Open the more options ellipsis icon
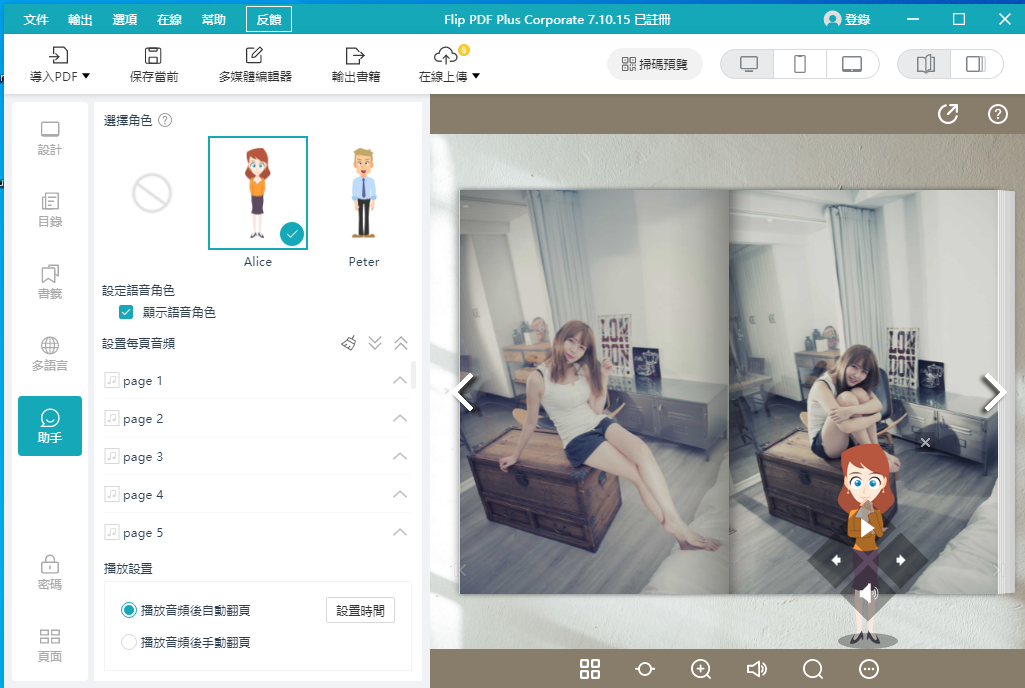 pos(869,669)
